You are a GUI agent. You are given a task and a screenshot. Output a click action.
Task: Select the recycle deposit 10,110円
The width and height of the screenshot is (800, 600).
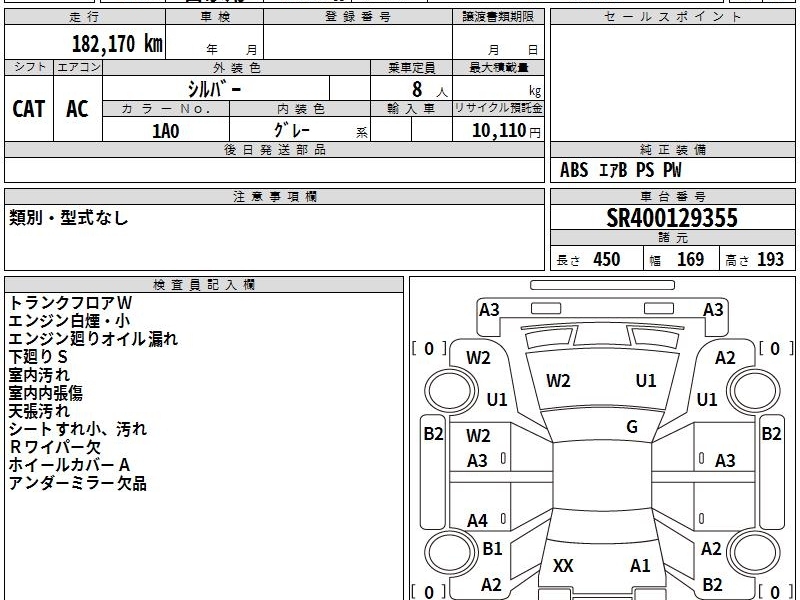pos(506,131)
